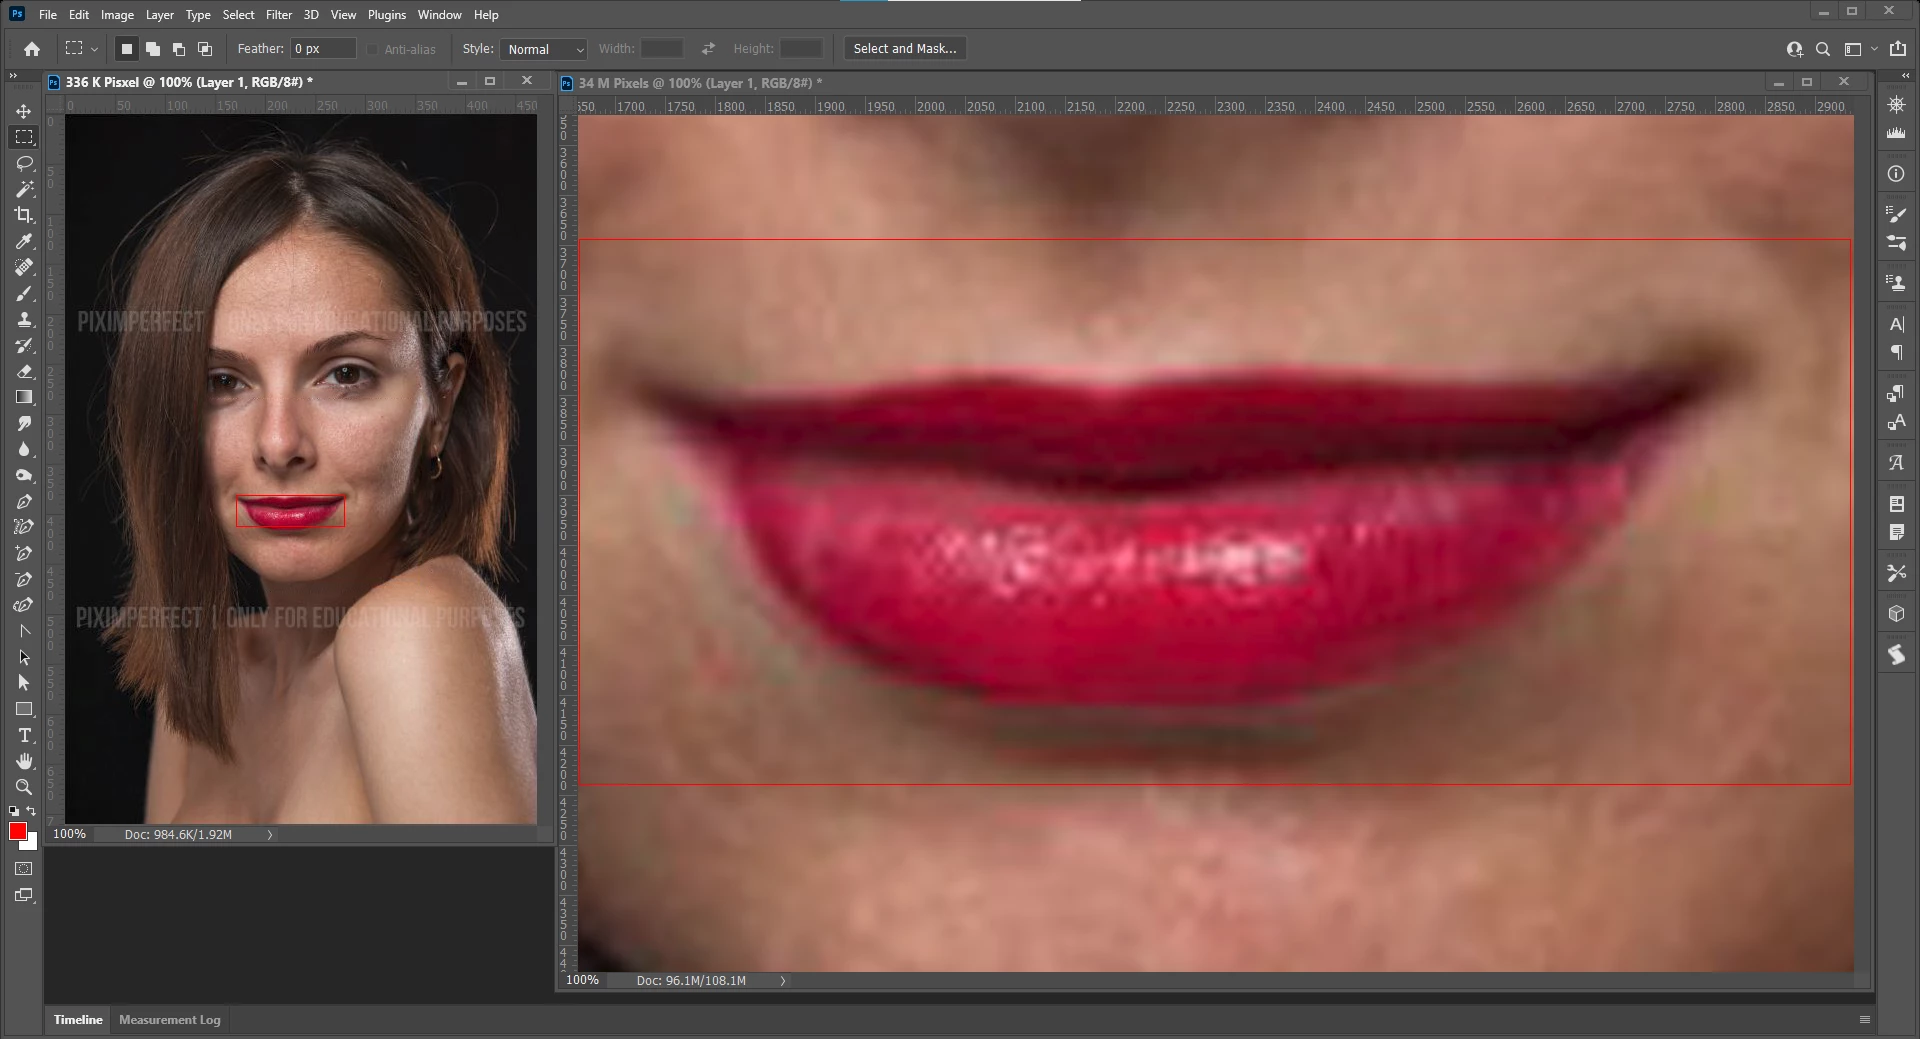
Task: Select the Gradient tool
Action: [24, 397]
